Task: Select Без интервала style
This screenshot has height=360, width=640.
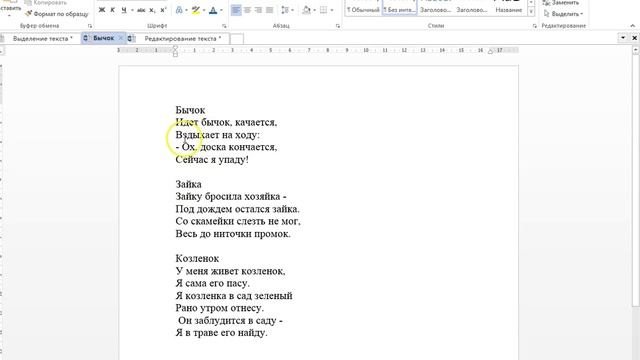Action: click(x=400, y=8)
